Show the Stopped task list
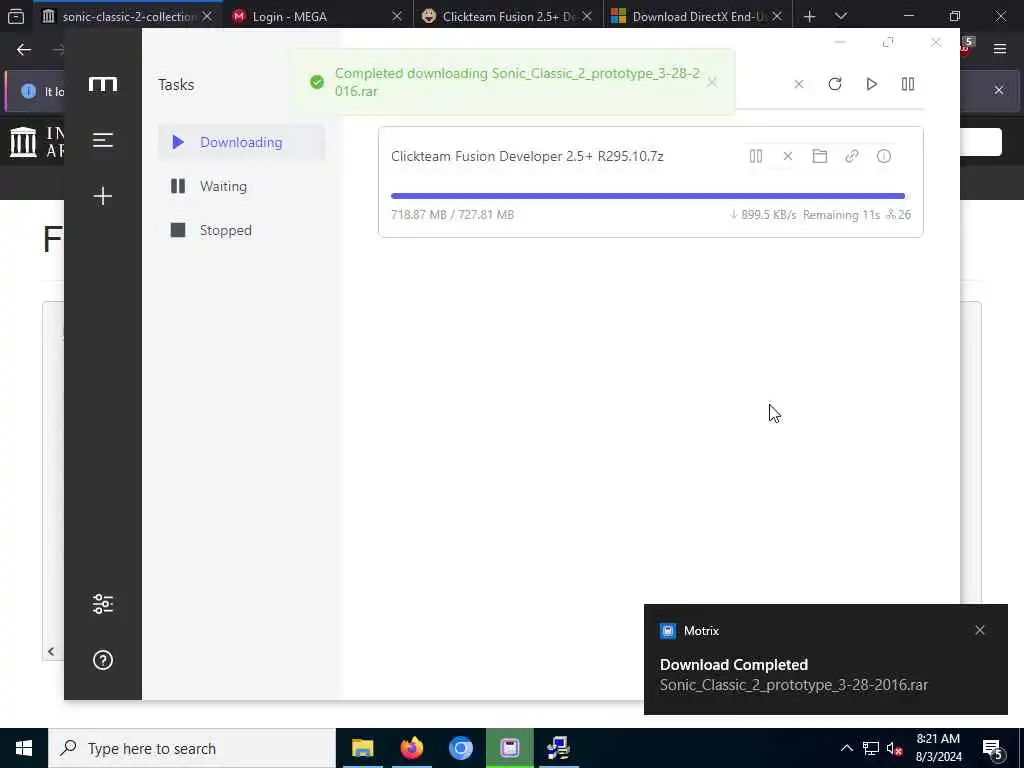Image resolution: width=1024 pixels, height=768 pixels. click(242, 230)
